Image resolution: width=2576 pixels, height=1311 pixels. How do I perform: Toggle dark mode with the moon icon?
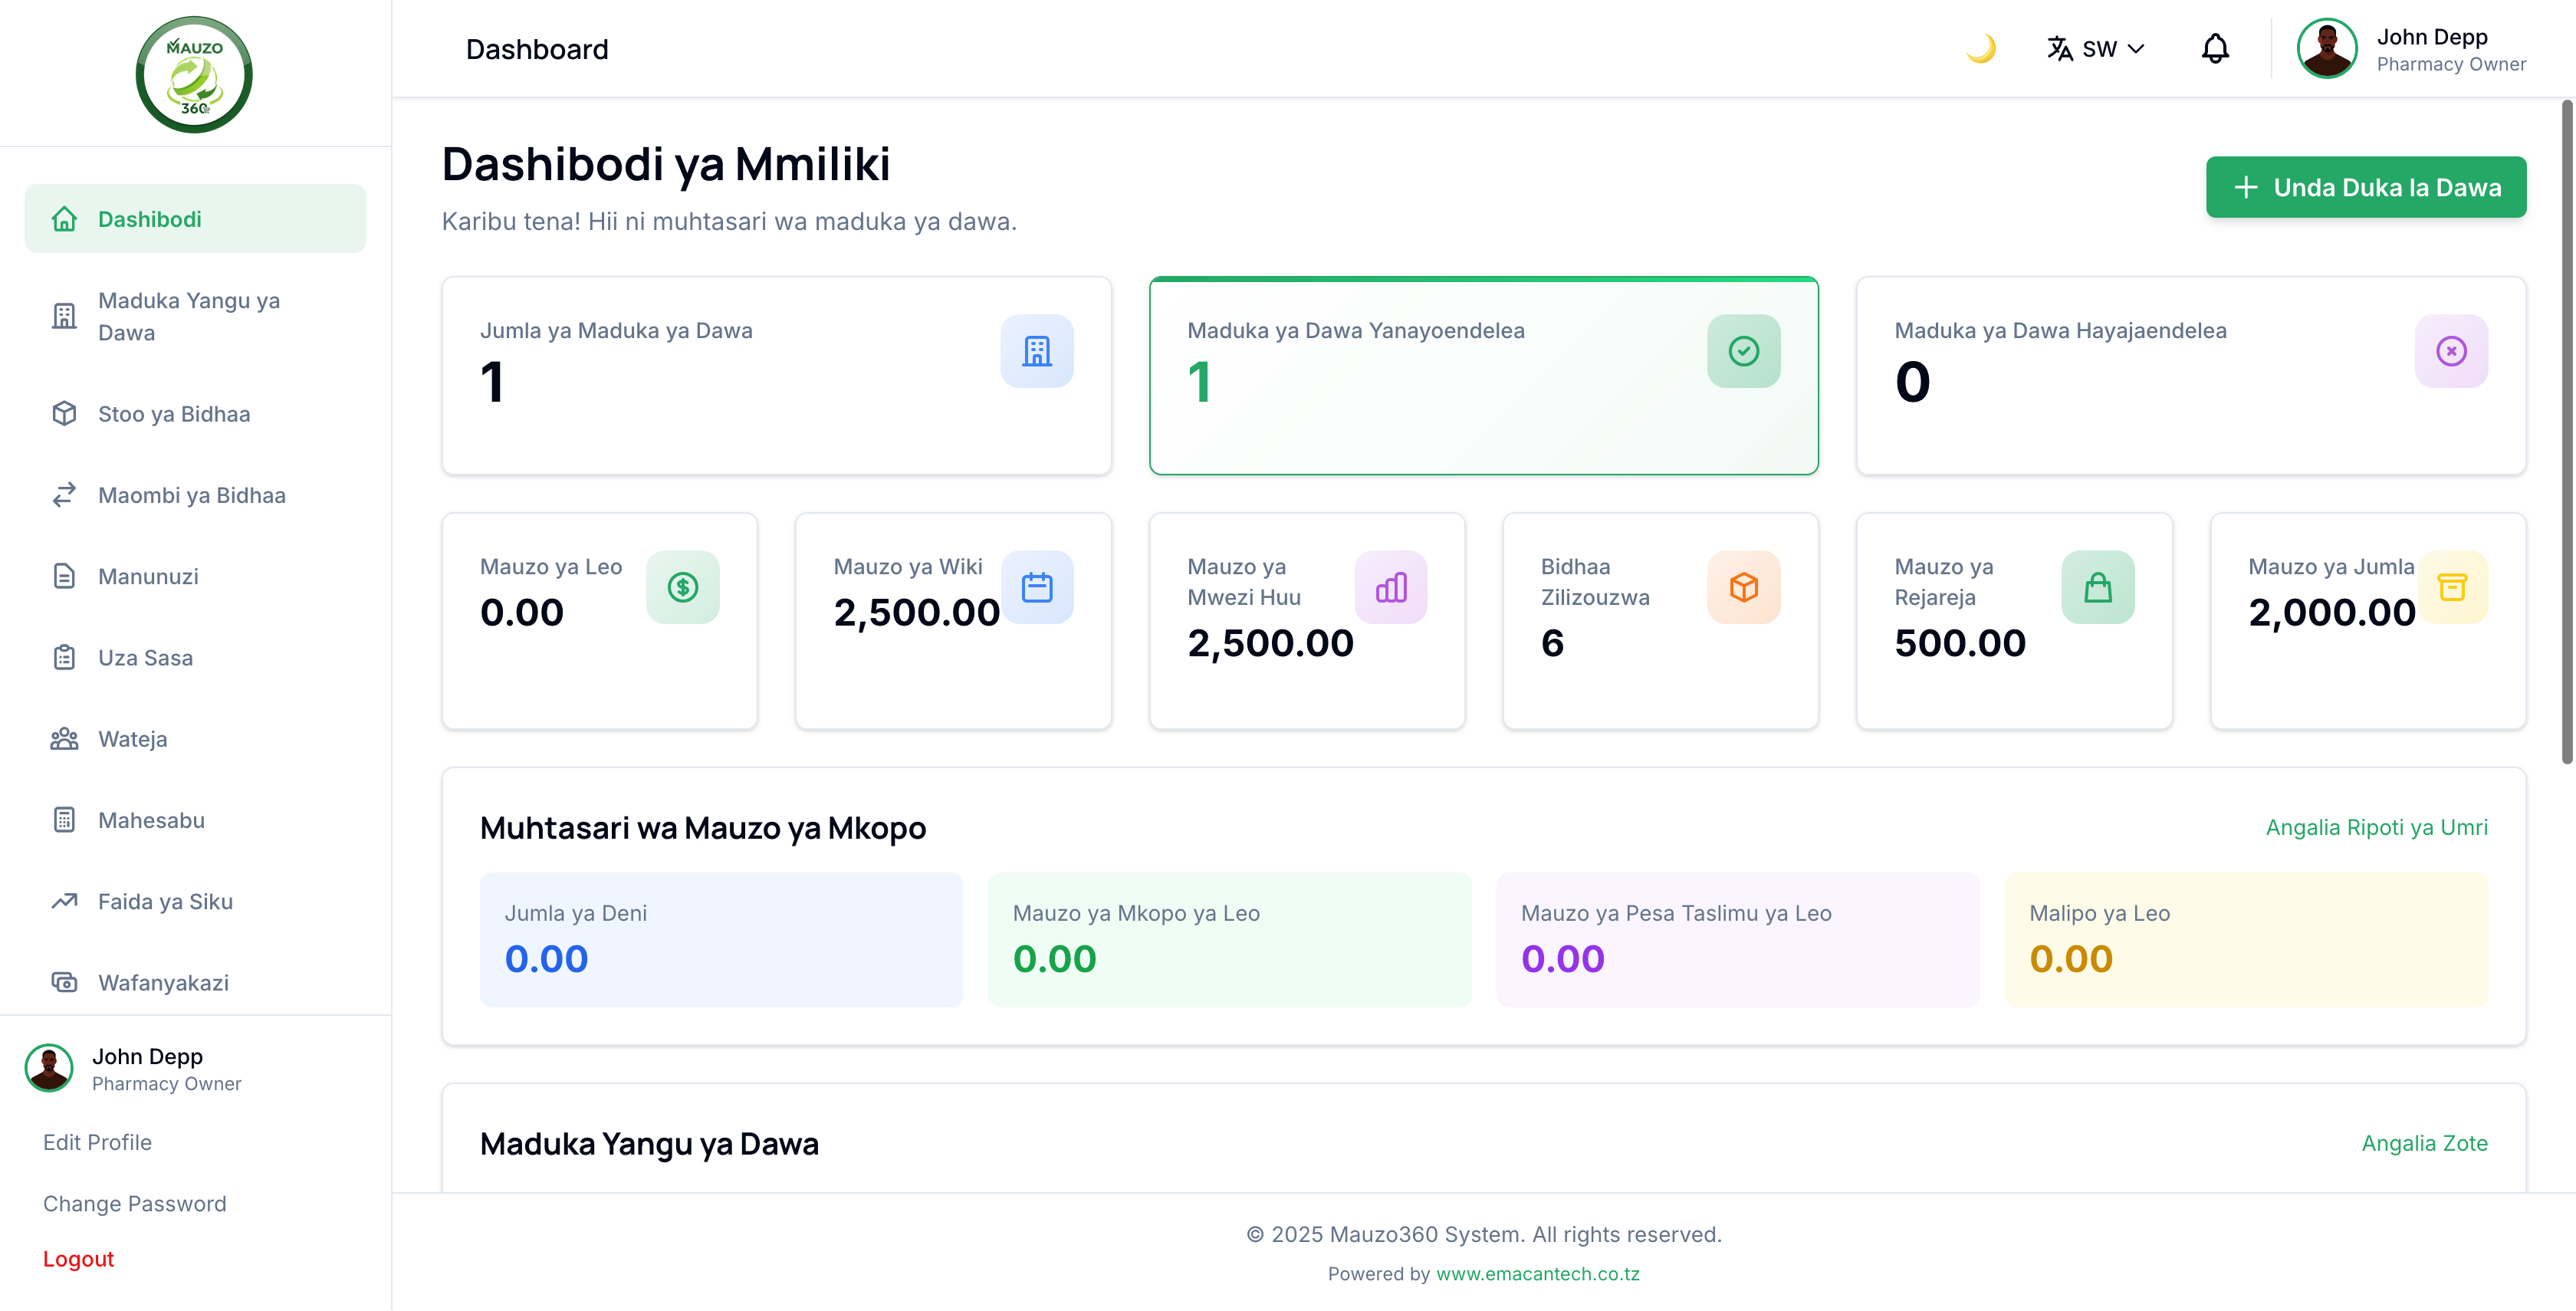pyautogui.click(x=1982, y=47)
